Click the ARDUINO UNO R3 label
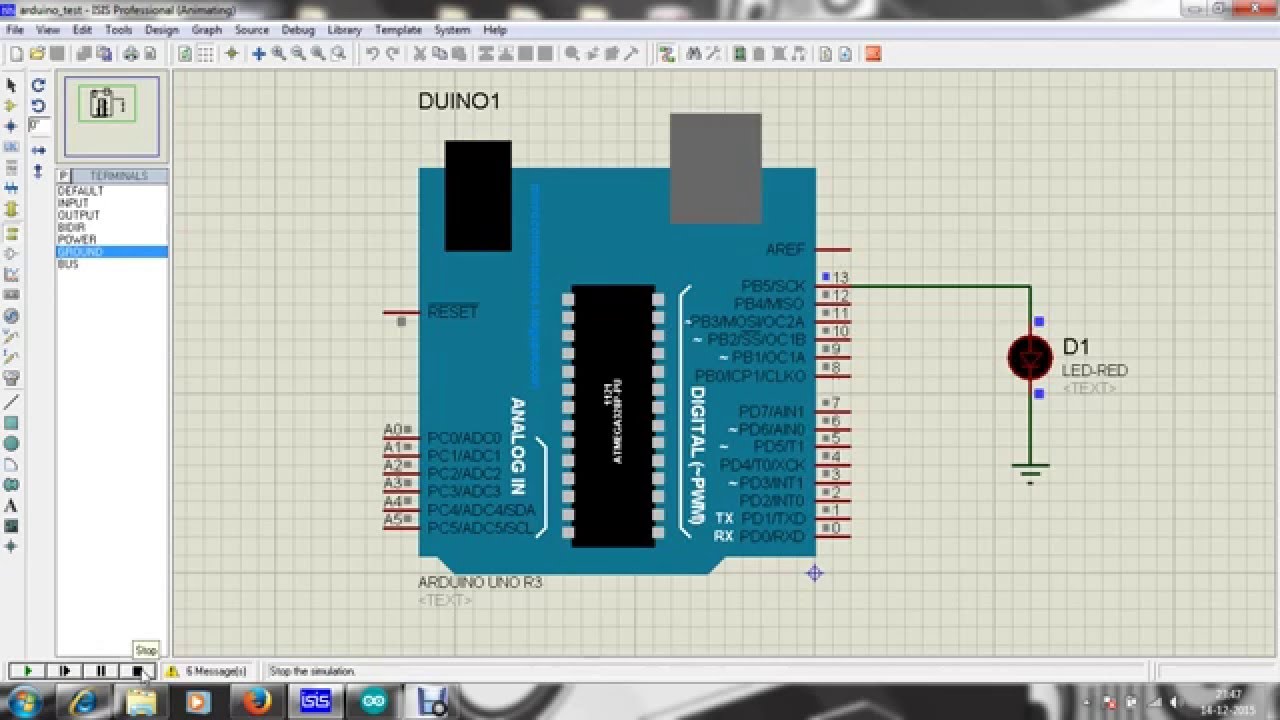 [480, 582]
